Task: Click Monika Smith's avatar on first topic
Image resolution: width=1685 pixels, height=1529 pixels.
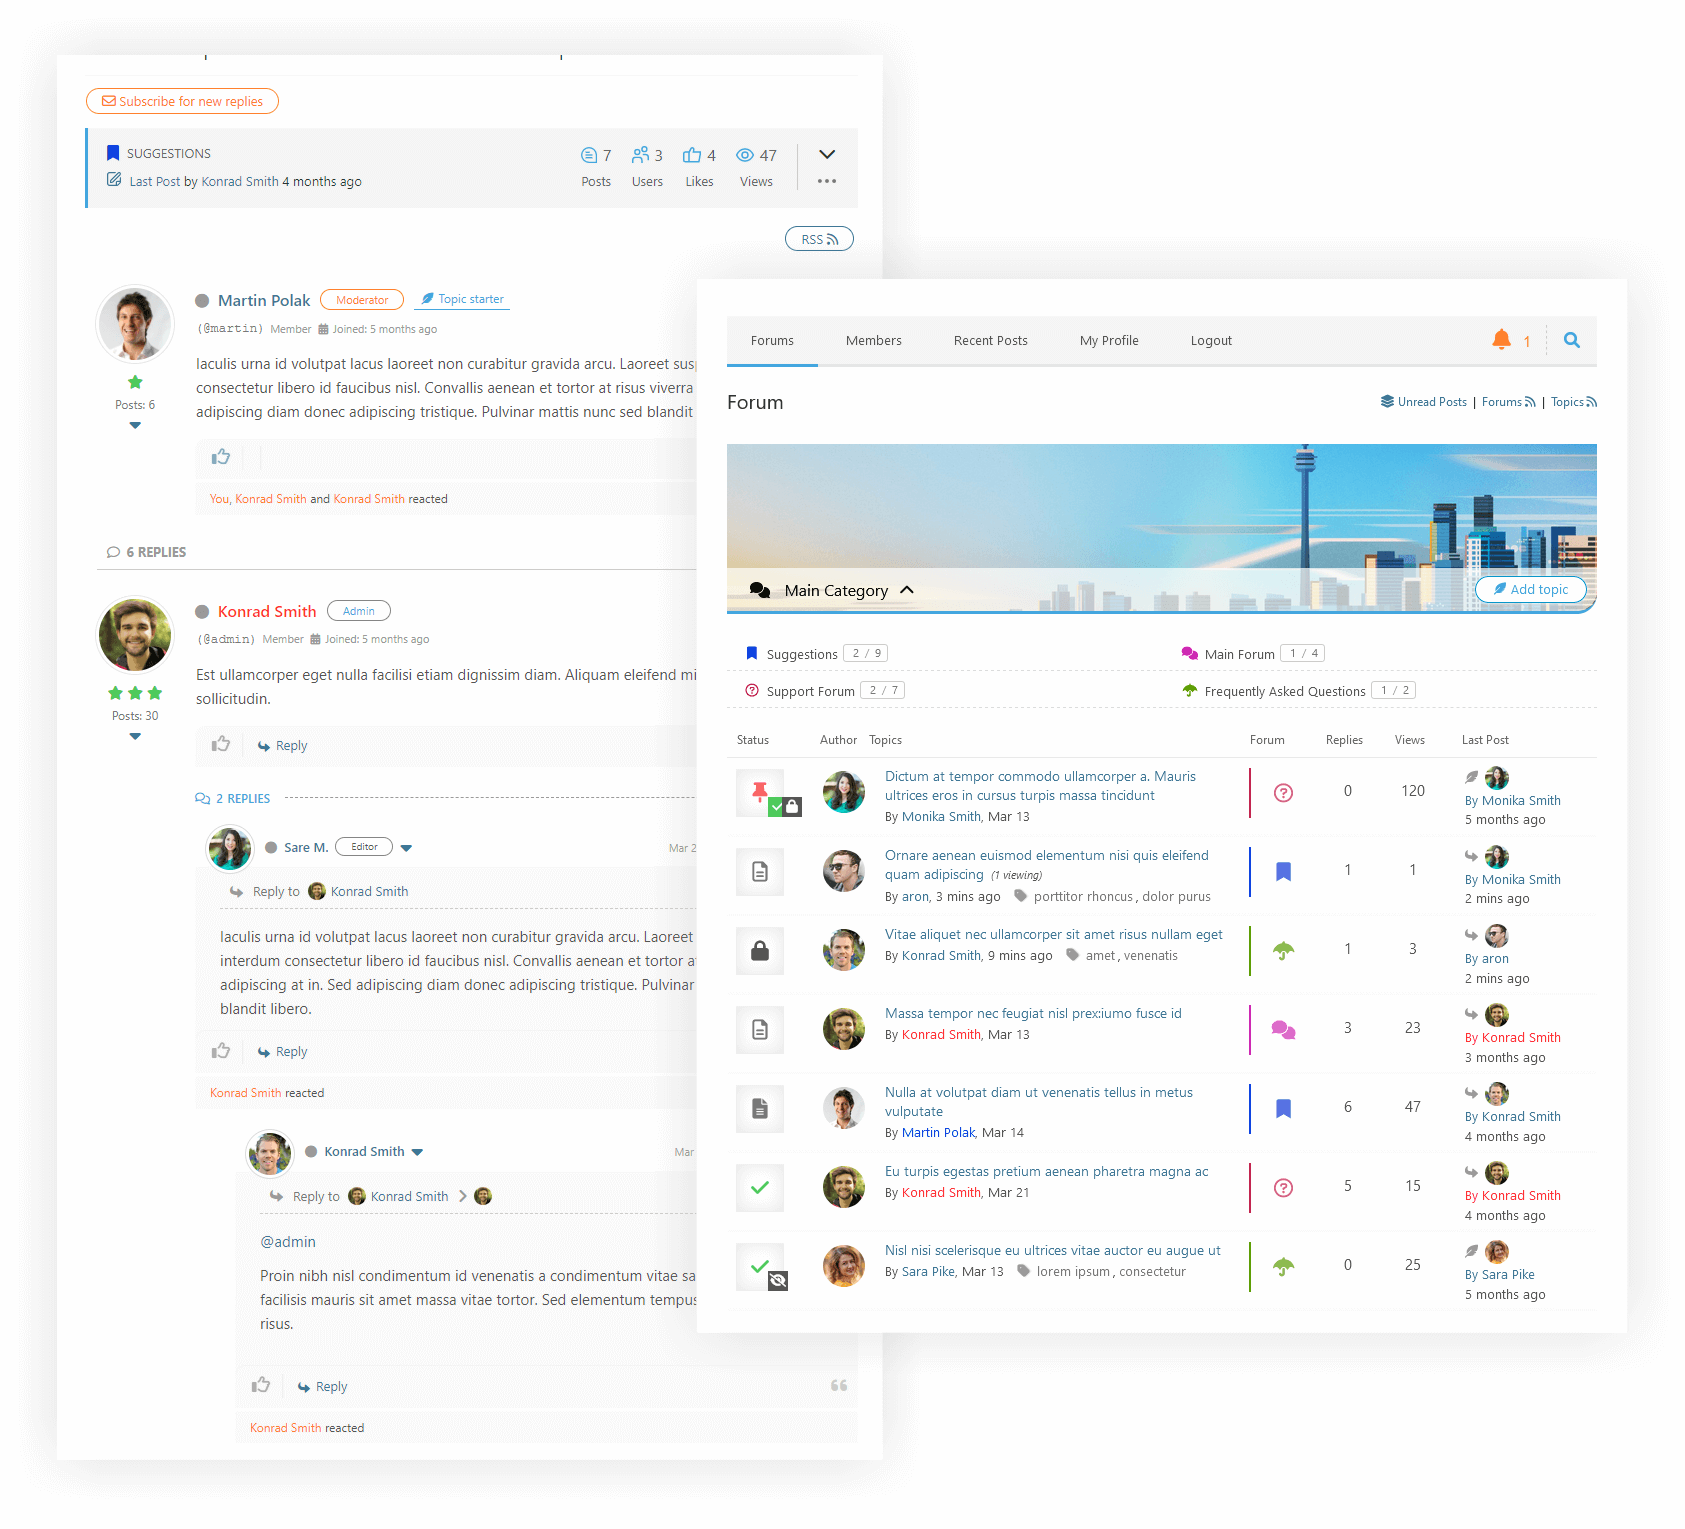Action: click(x=843, y=792)
